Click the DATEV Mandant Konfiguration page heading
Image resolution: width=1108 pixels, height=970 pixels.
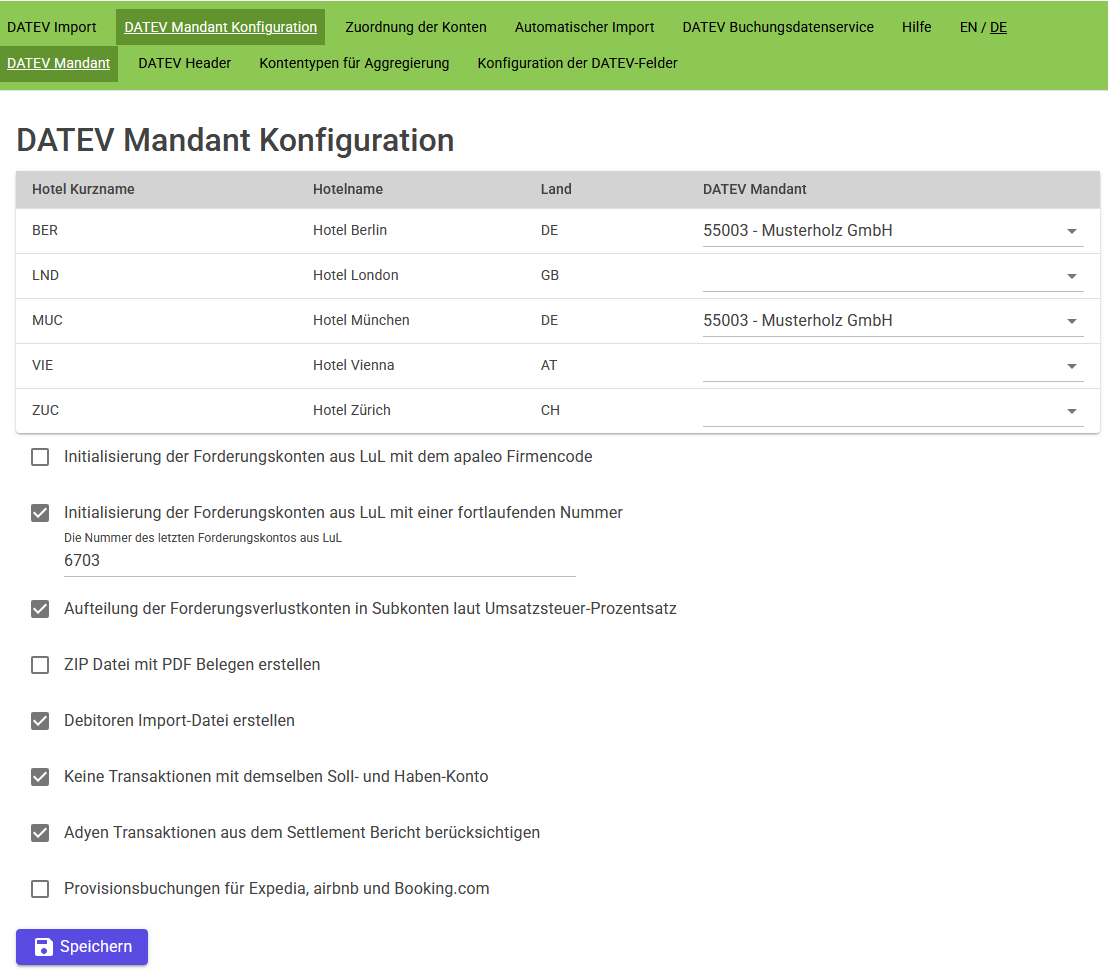tap(235, 140)
